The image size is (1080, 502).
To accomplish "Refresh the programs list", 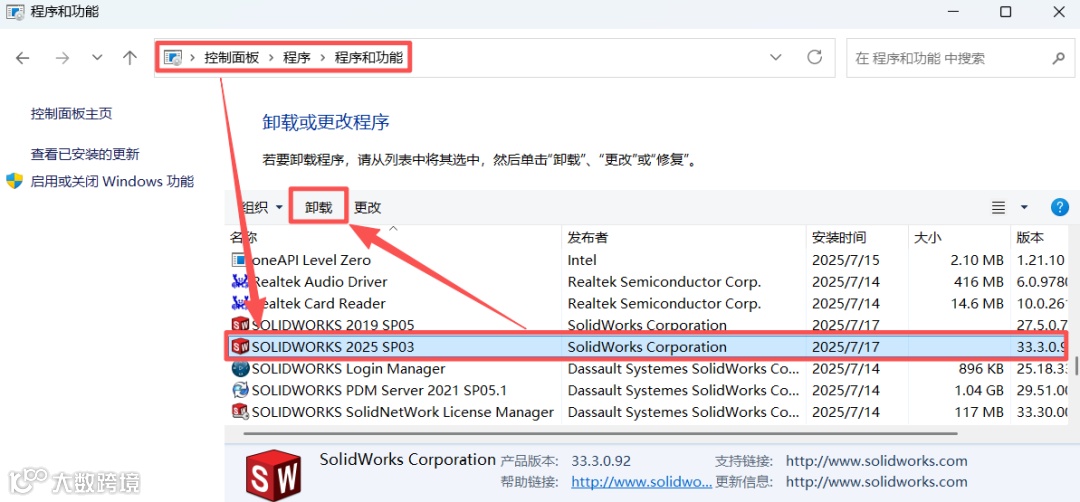I will pyautogui.click(x=815, y=57).
